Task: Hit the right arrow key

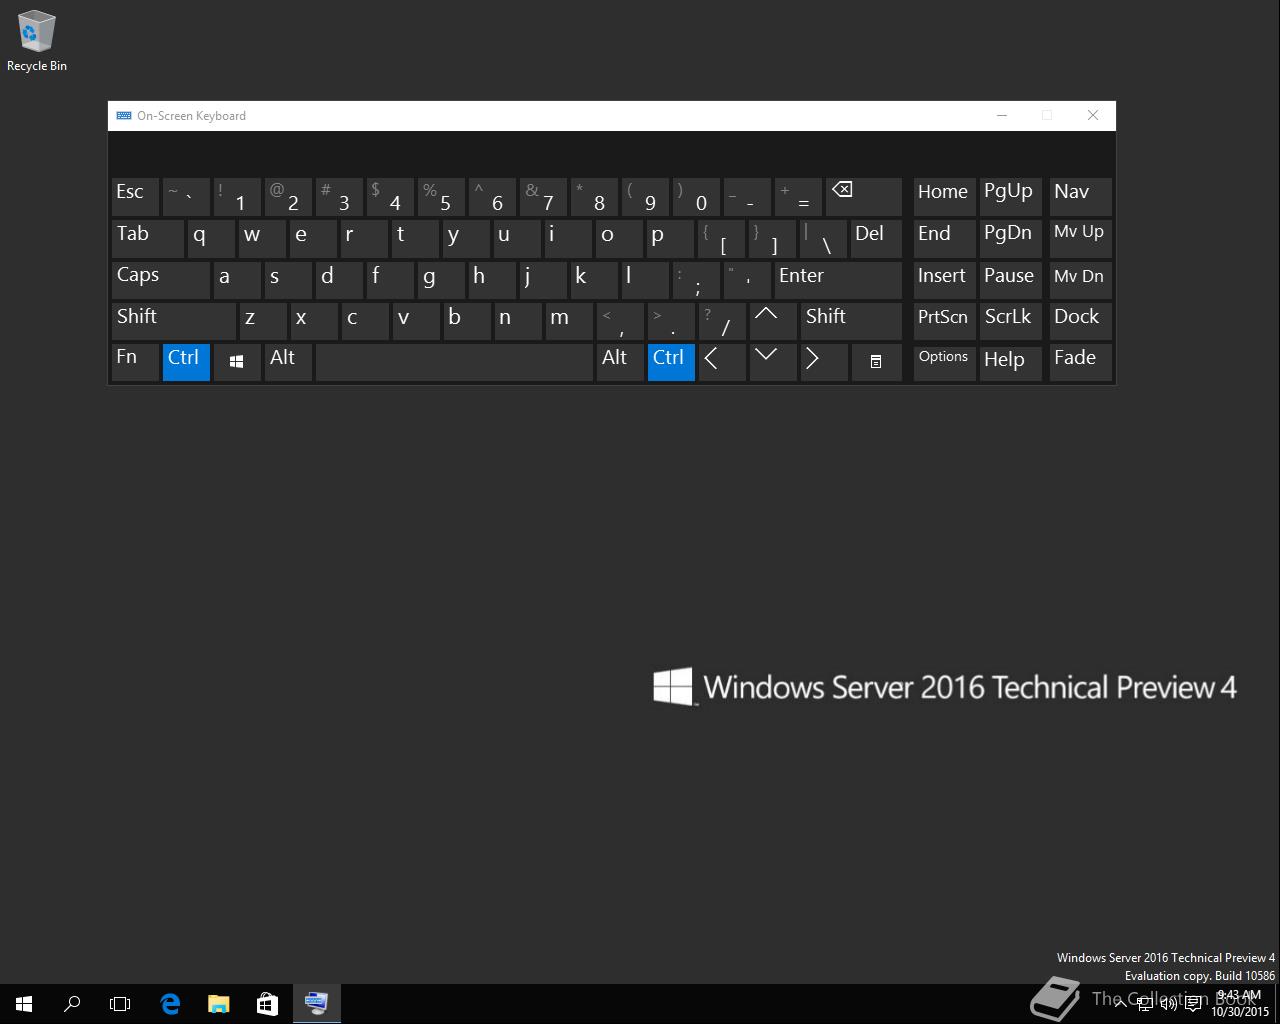Action: pyautogui.click(x=824, y=362)
